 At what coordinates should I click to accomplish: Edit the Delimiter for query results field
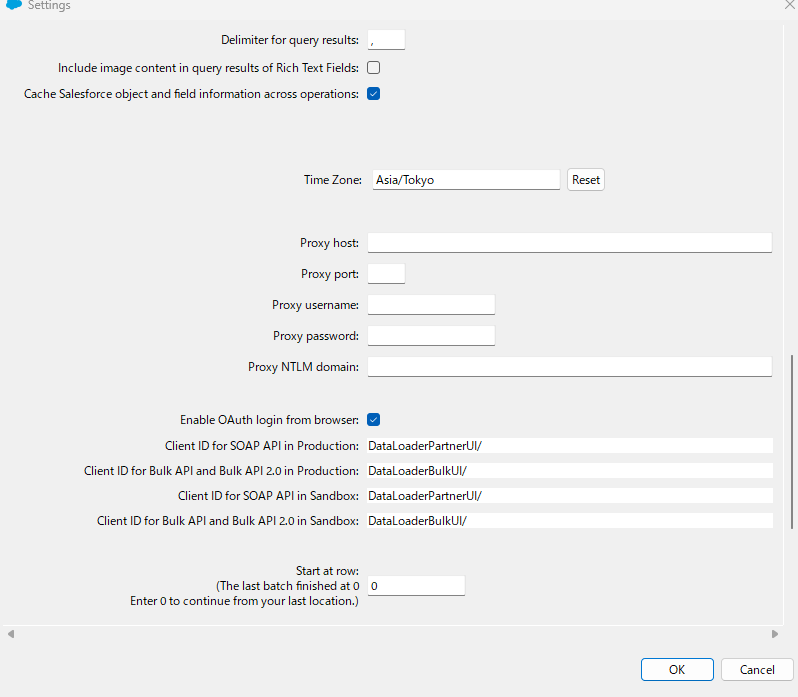click(386, 40)
